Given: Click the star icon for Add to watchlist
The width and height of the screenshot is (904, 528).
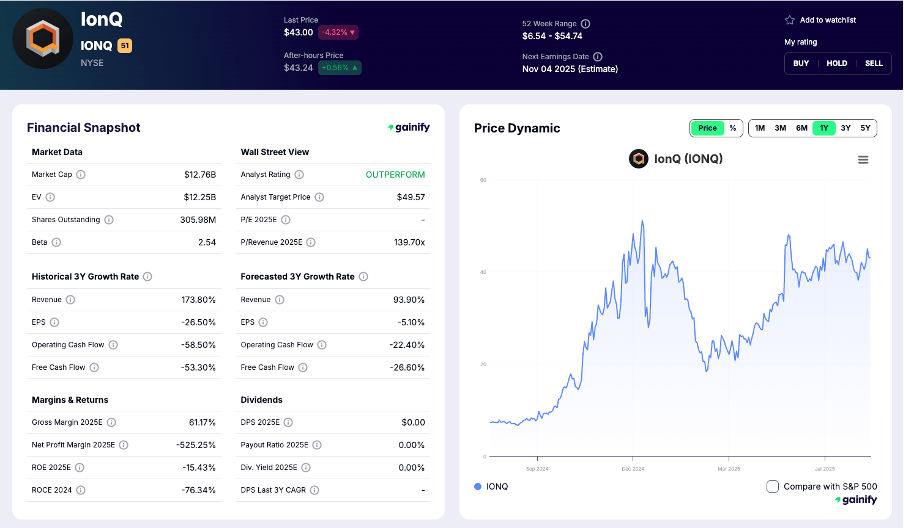Looking at the screenshot, I should click(x=789, y=20).
